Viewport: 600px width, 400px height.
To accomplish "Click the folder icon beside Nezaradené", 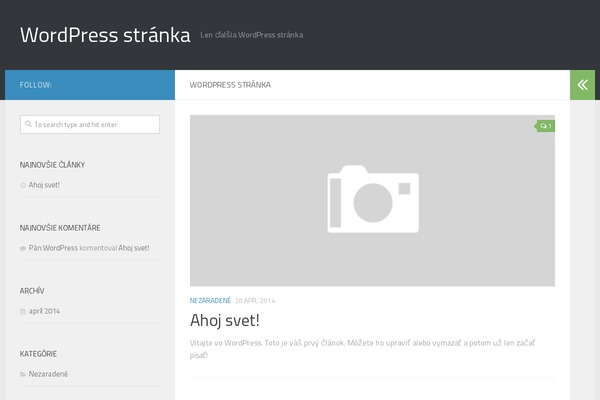I will 23,374.
